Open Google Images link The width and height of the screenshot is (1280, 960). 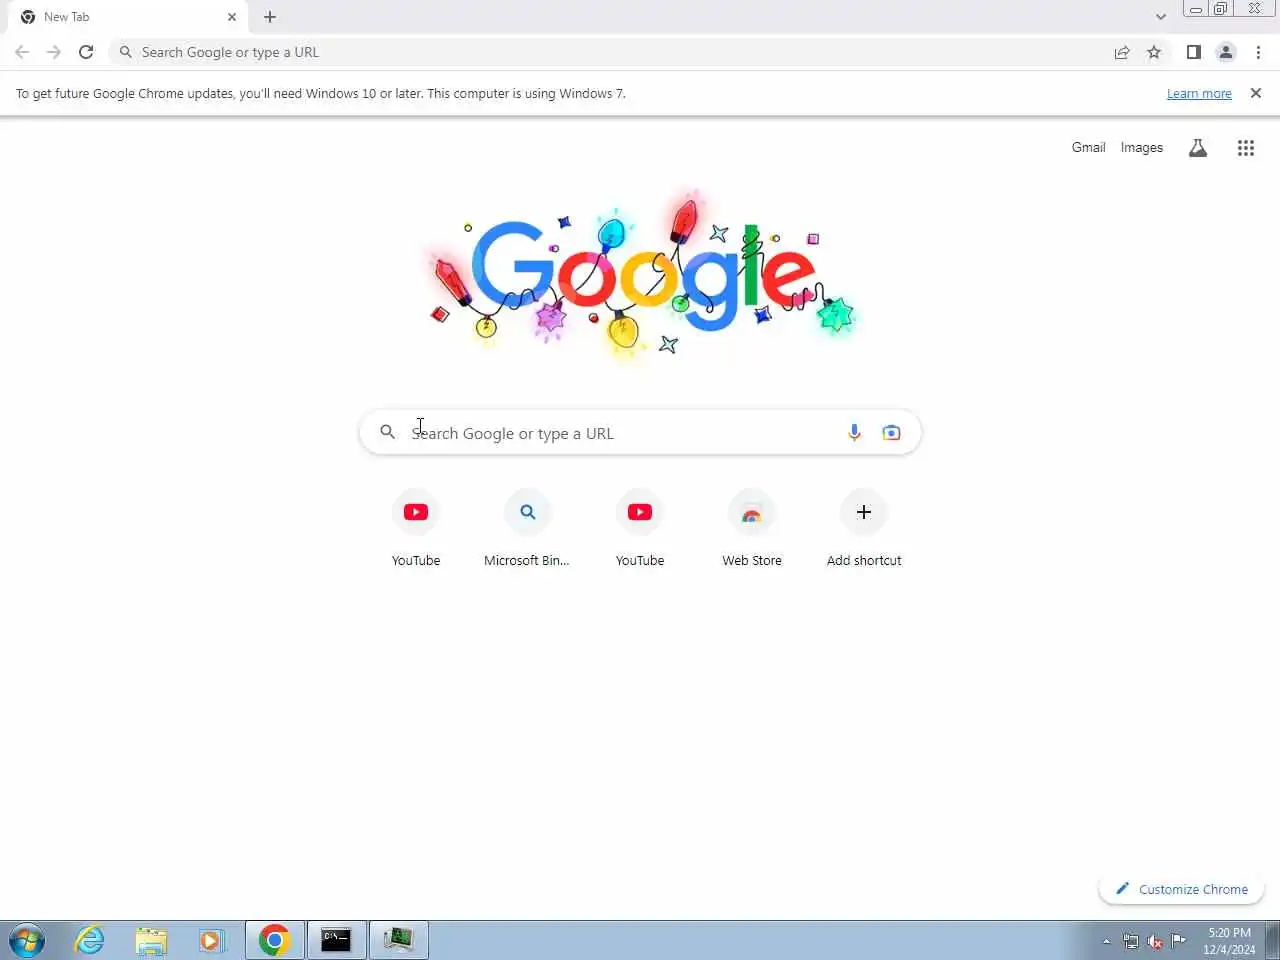(x=1141, y=147)
